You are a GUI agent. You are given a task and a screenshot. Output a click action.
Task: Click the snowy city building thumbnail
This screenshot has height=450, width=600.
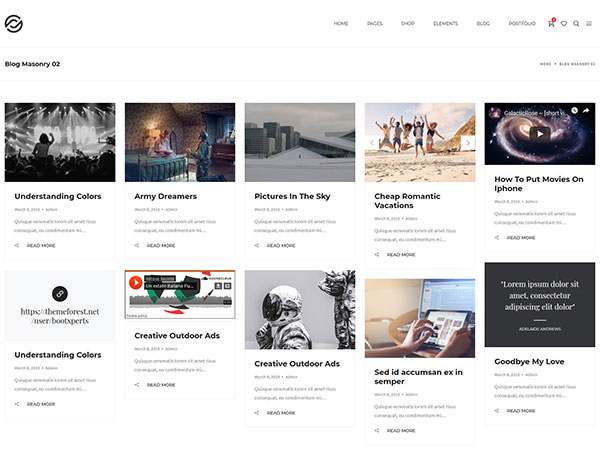(x=300, y=142)
